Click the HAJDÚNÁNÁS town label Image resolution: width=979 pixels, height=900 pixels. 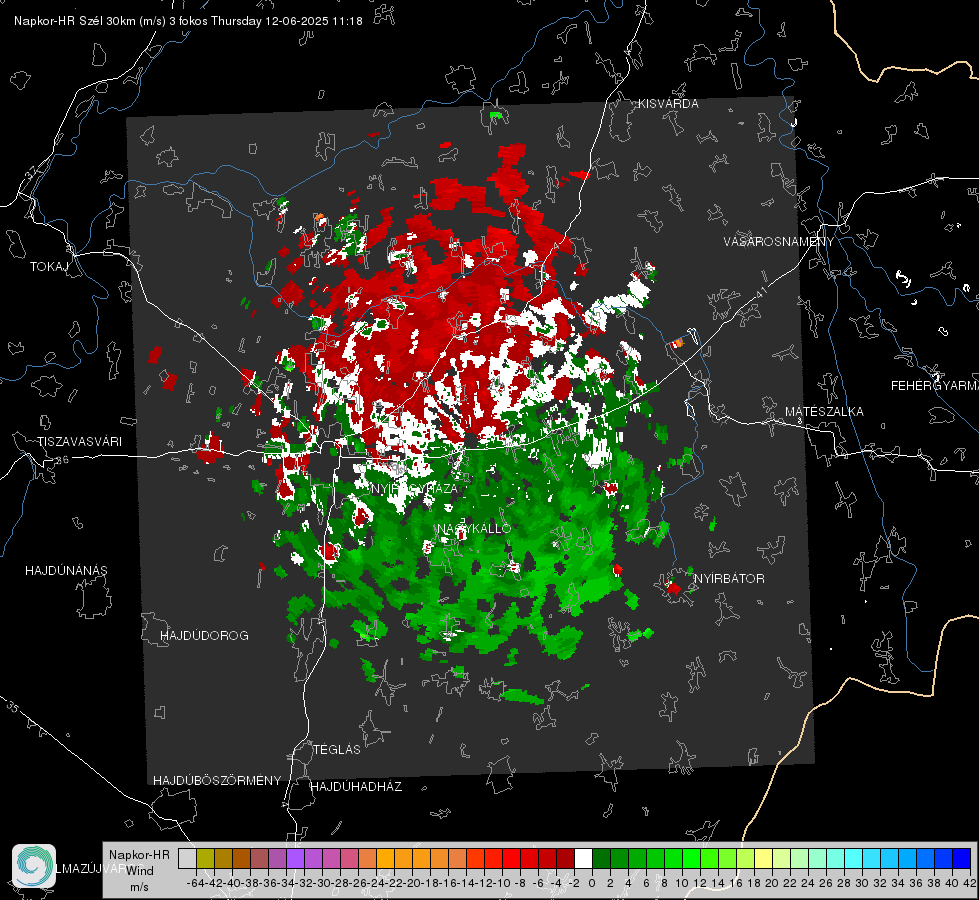pos(66,571)
